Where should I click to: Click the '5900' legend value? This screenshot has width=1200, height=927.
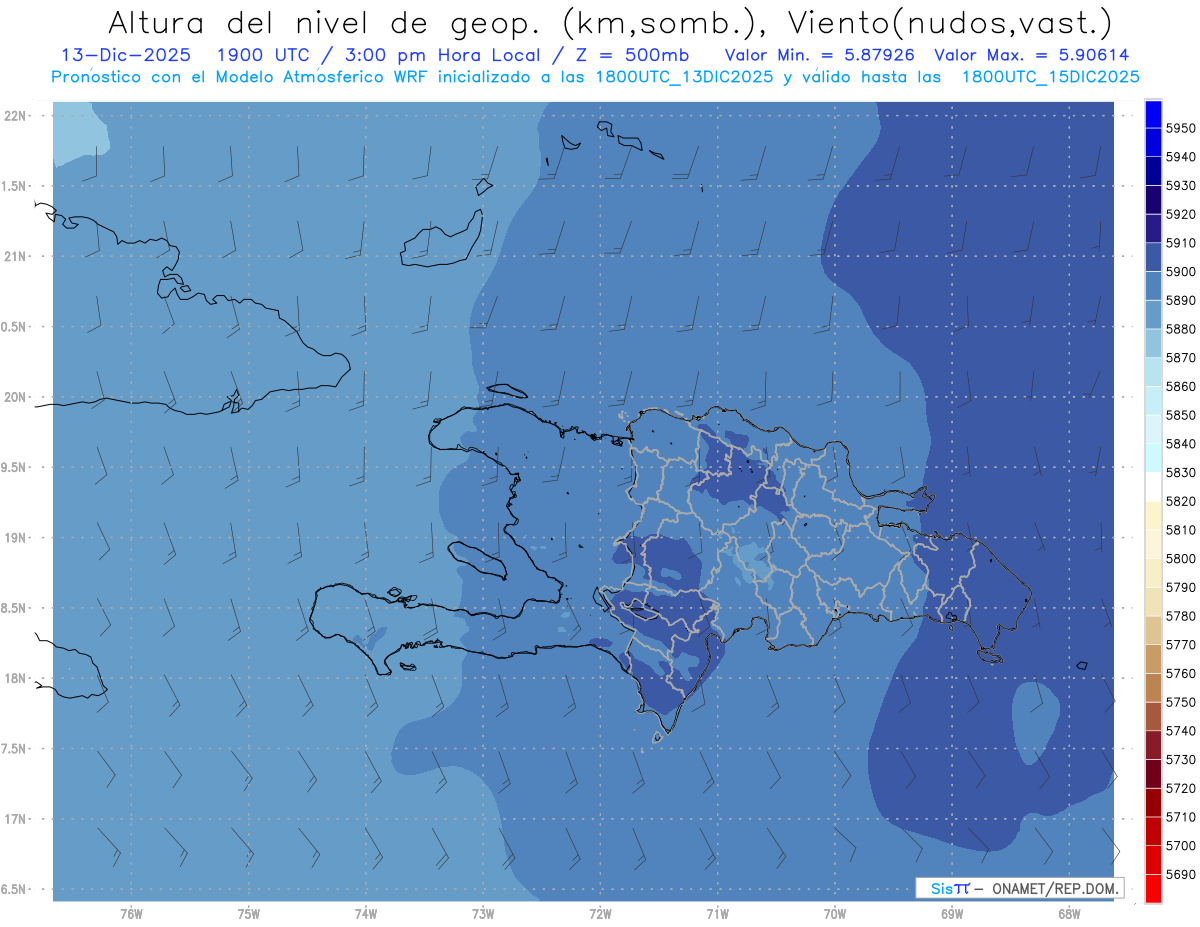(x=1181, y=272)
